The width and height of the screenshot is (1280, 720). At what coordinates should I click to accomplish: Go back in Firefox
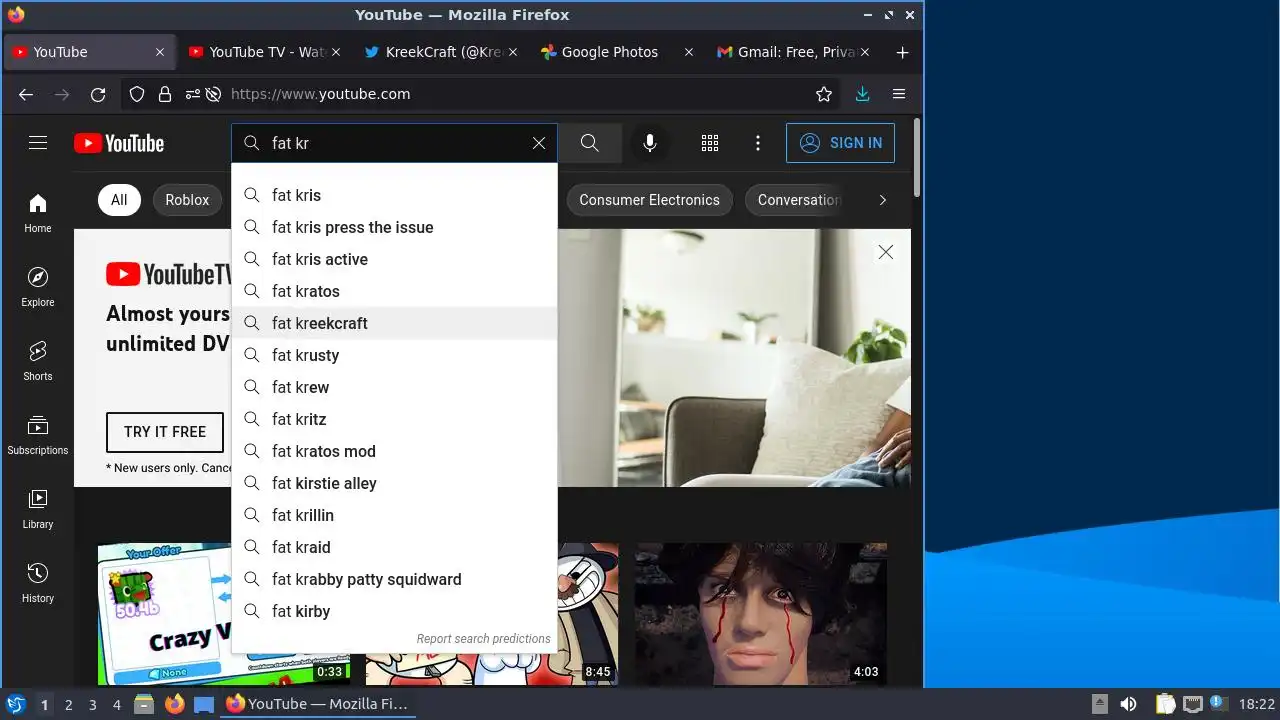tap(26, 94)
